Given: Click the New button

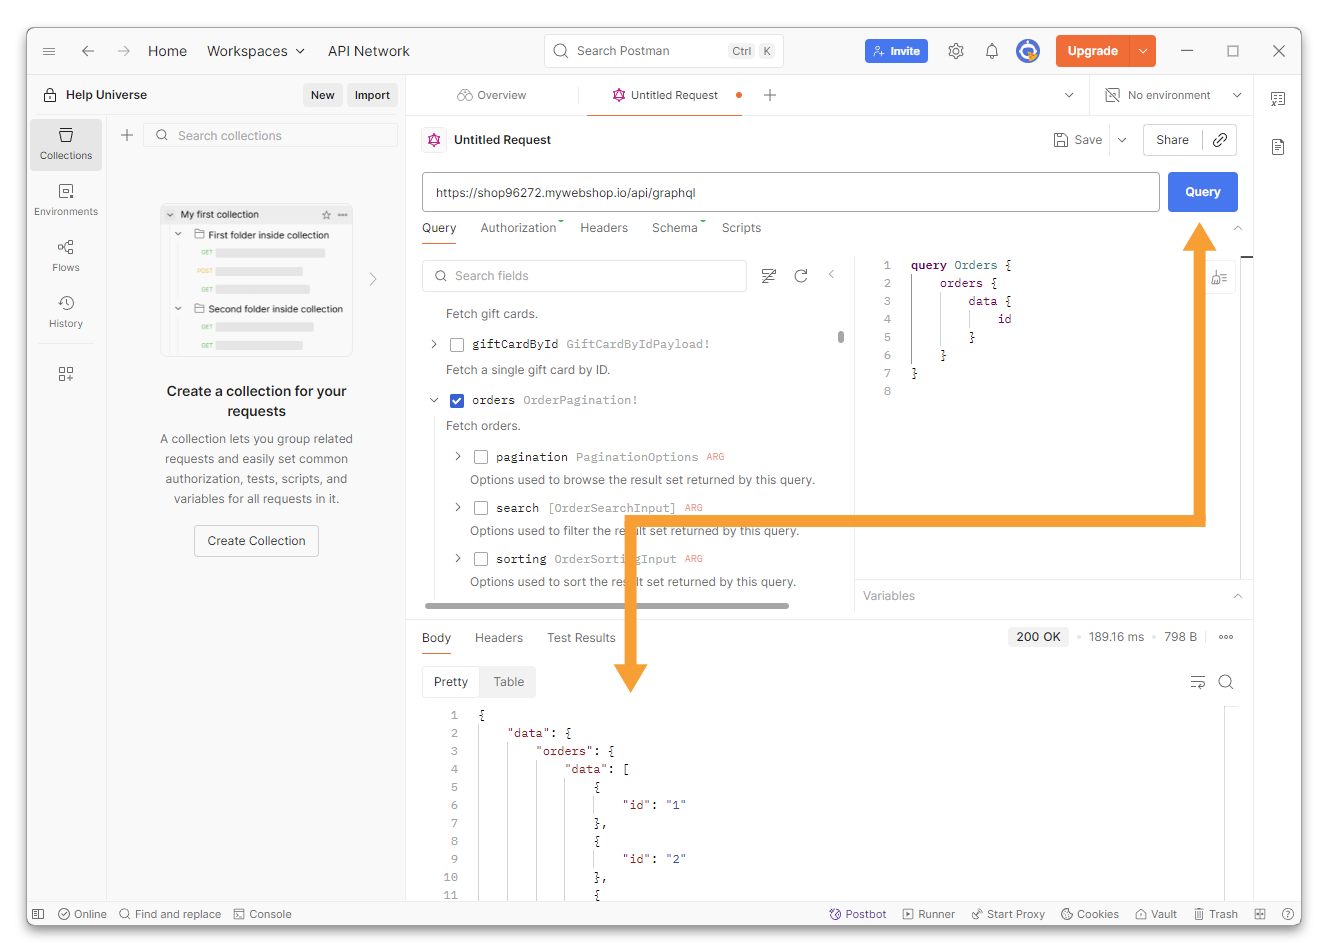Looking at the screenshot, I should [x=322, y=95].
